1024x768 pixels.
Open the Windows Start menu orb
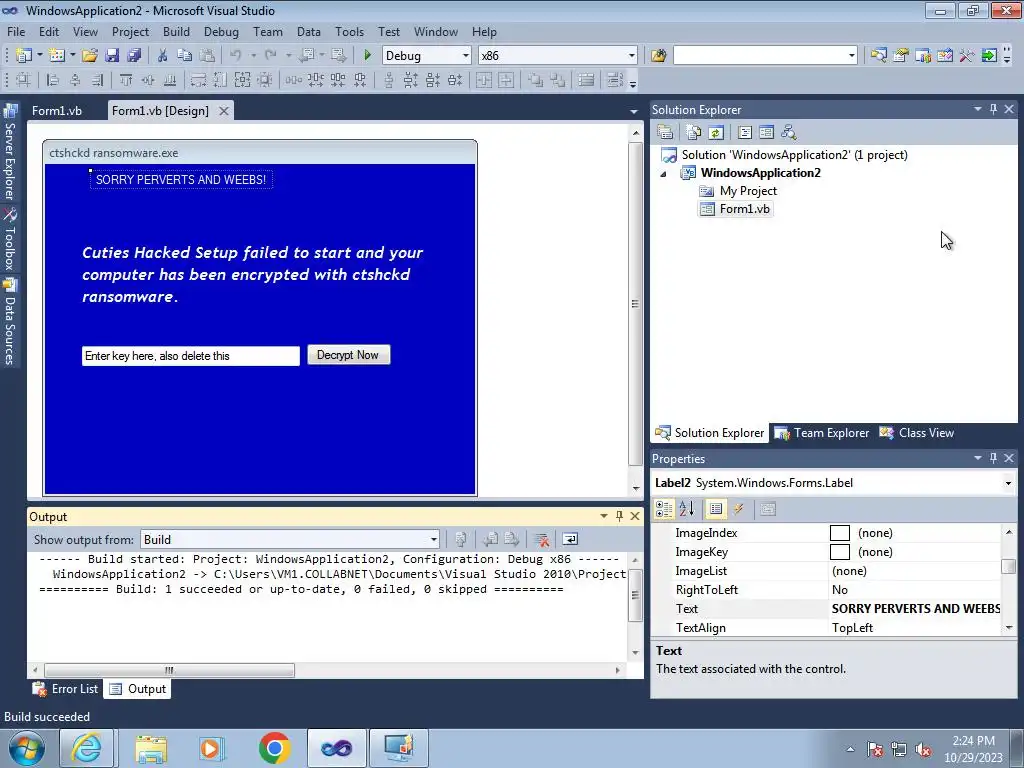click(27, 748)
